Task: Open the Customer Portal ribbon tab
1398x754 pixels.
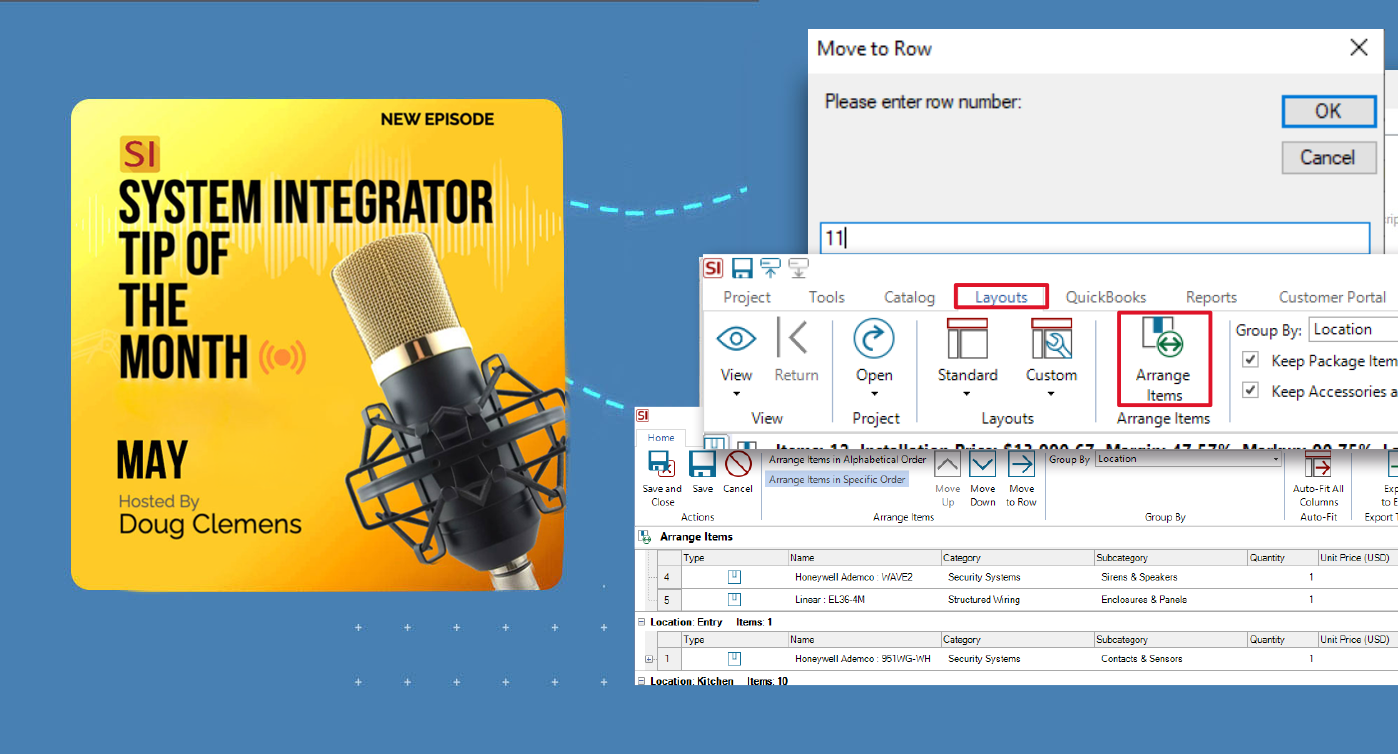Action: 1332,297
